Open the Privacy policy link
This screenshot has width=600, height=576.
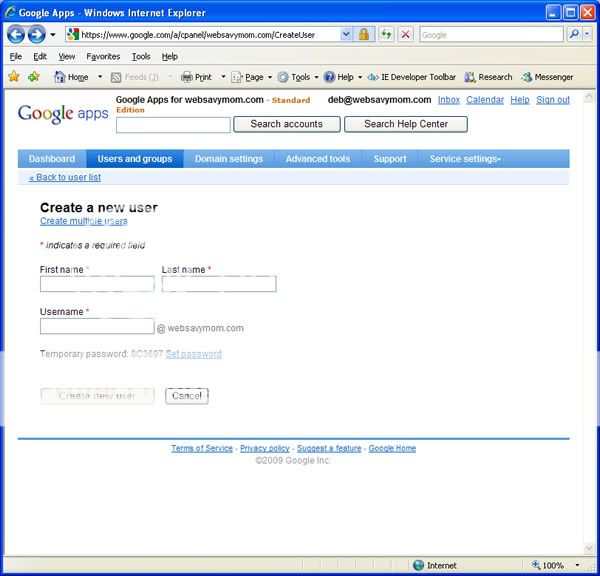265,449
